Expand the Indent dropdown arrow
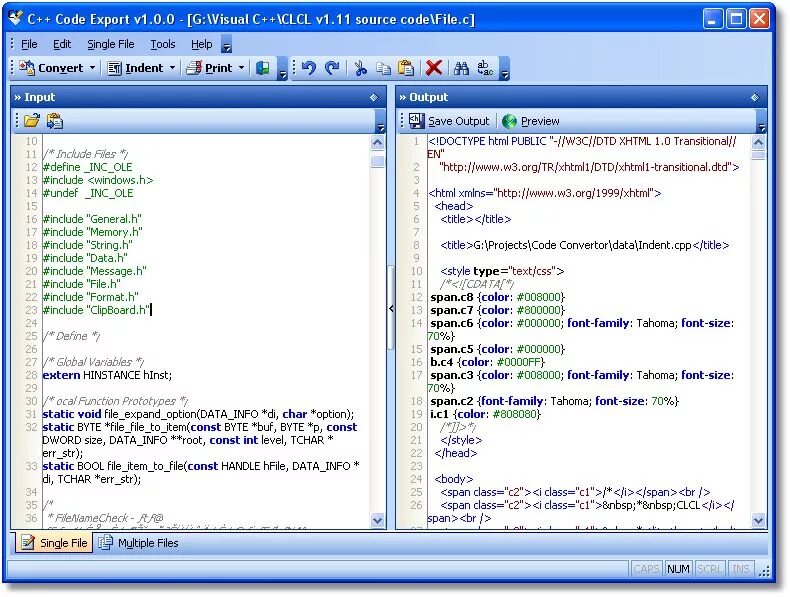 point(172,68)
